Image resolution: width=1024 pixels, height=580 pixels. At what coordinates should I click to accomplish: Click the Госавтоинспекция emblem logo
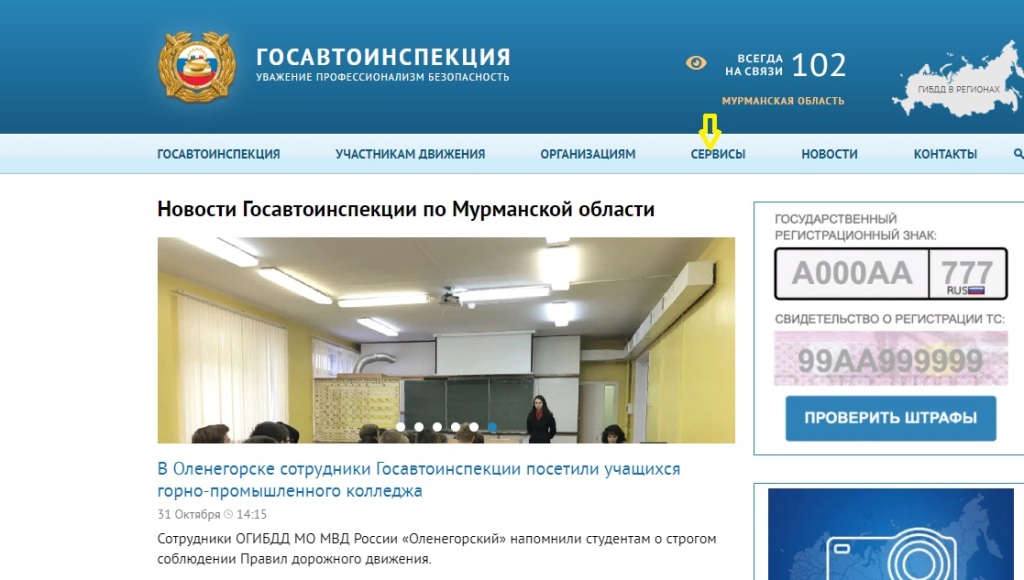[196, 66]
